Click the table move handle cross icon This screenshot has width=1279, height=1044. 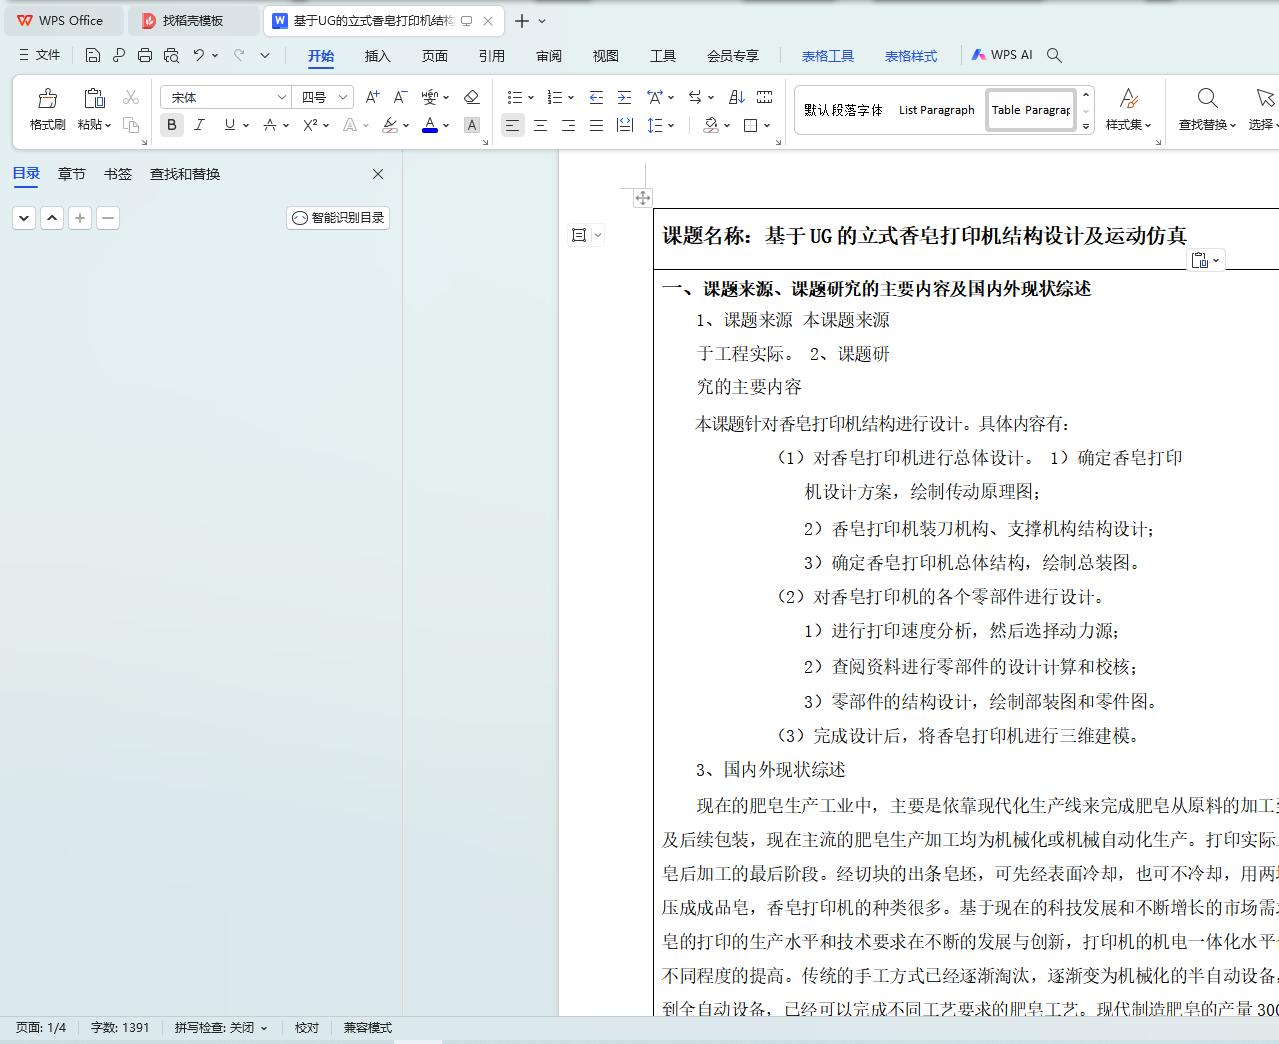(643, 198)
